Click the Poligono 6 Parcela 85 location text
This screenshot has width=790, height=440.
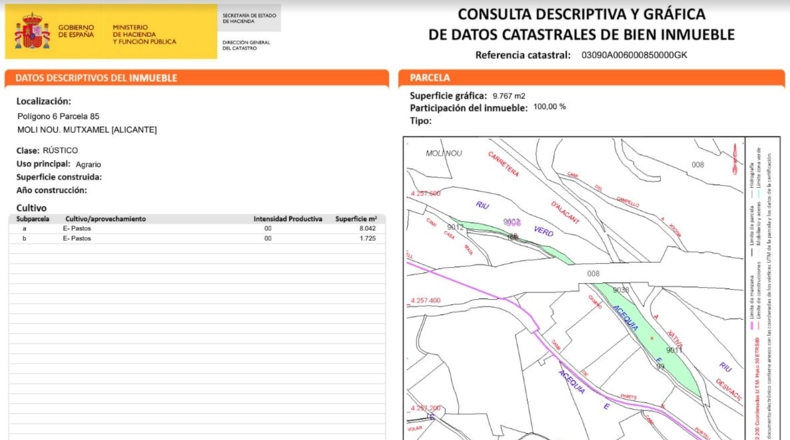point(58,116)
